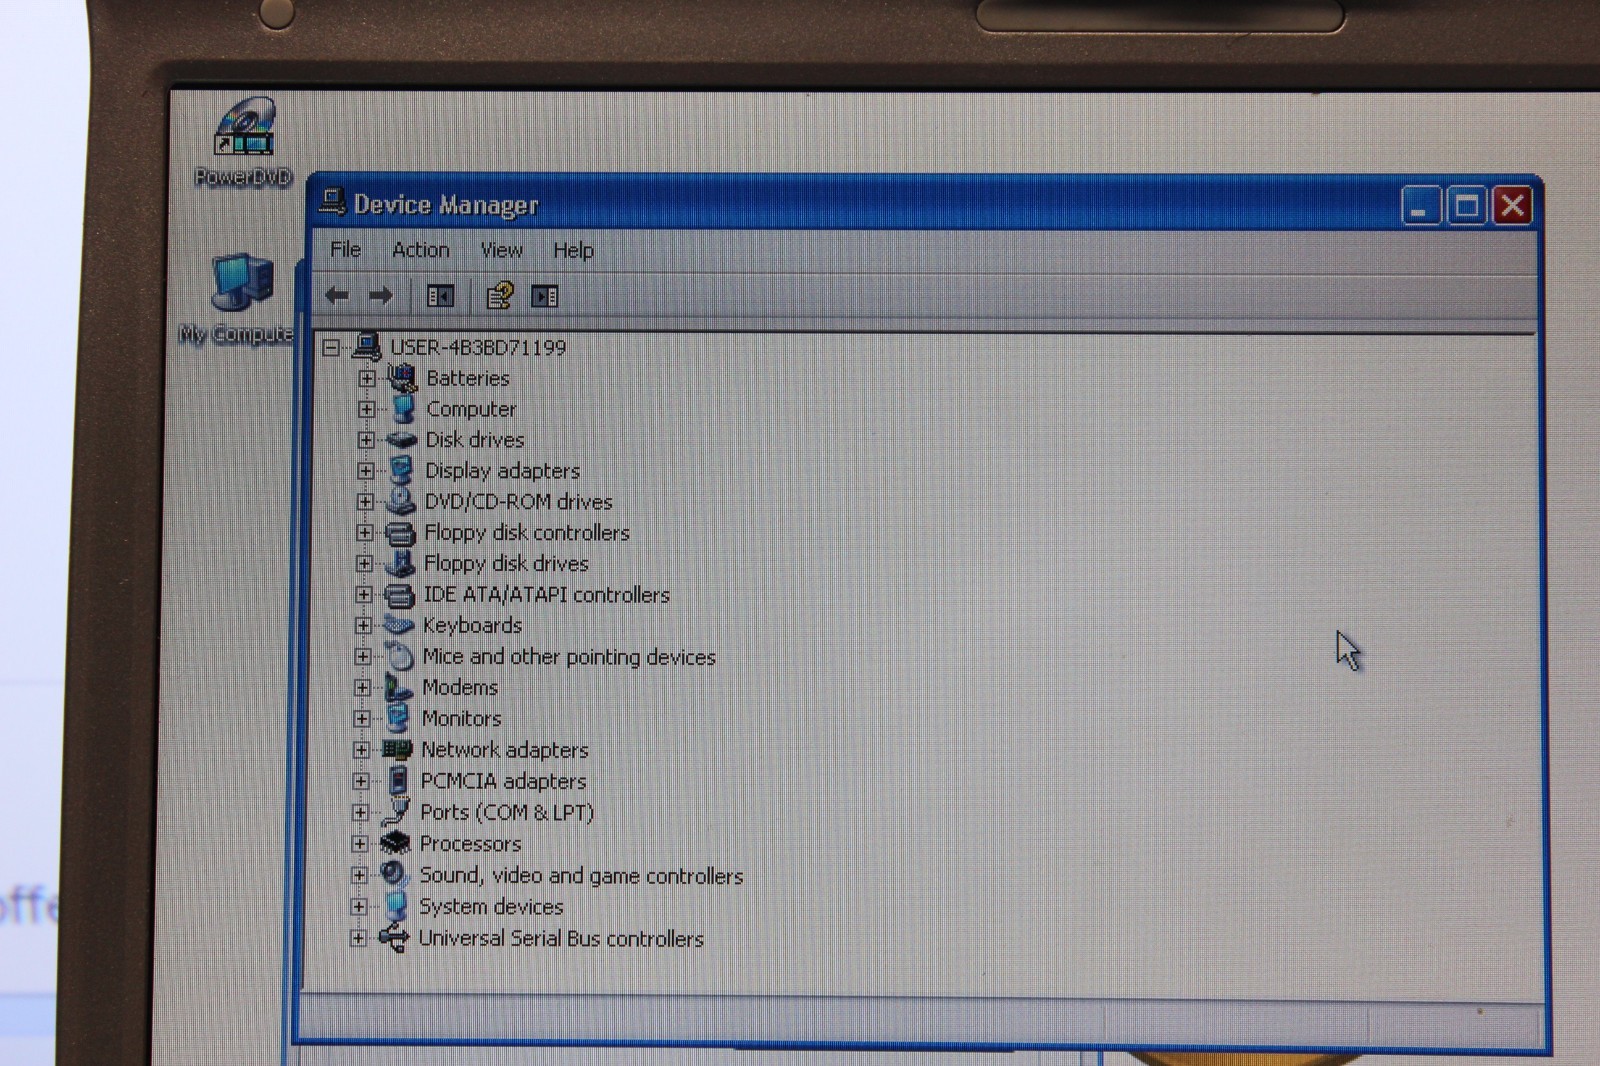
Task: Maximize the Device Manager window
Action: tap(1466, 207)
